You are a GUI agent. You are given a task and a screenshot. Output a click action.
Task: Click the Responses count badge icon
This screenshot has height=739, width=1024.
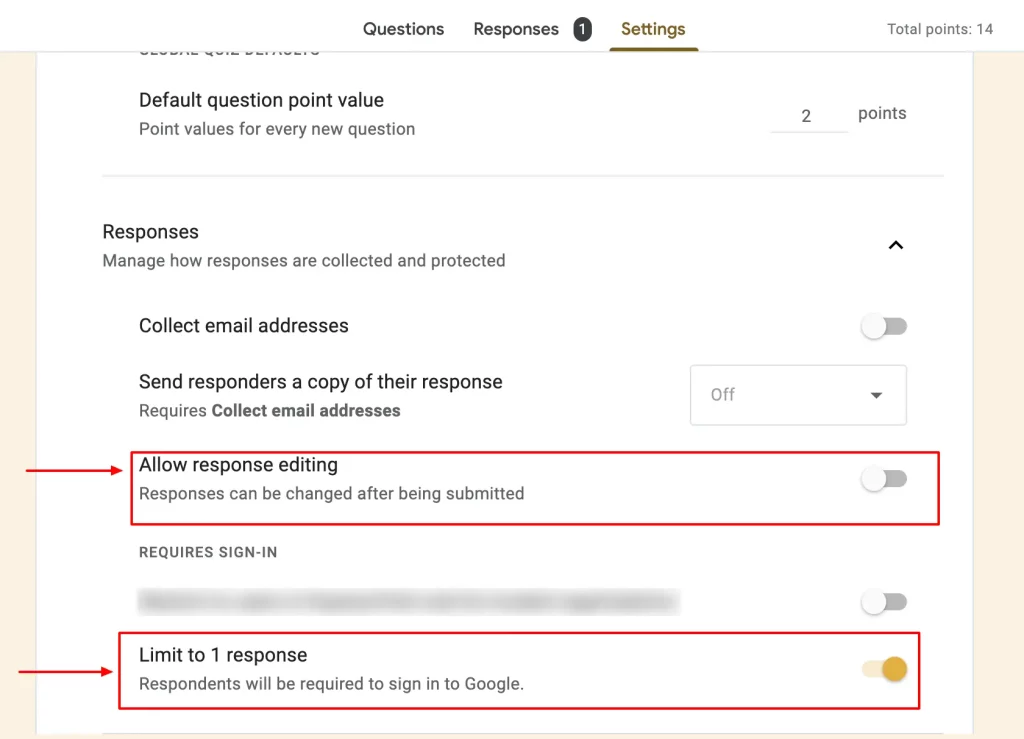pyautogui.click(x=581, y=29)
